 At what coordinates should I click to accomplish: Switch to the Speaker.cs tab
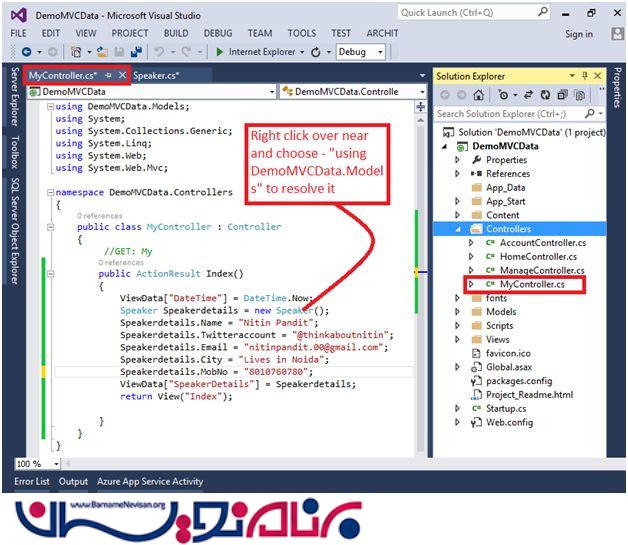[155, 75]
